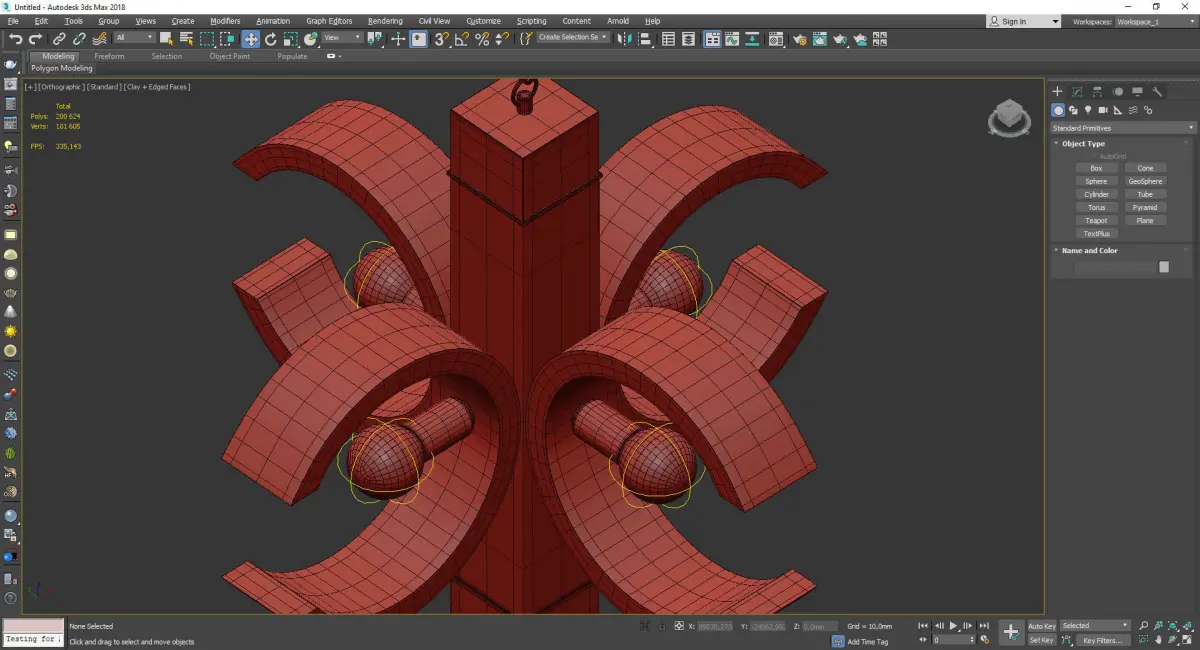Toggle the Selection Lock padlock
The height and width of the screenshot is (650, 1200).
click(x=661, y=626)
